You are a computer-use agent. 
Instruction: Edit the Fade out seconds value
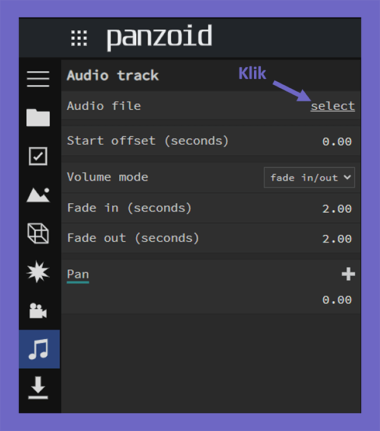tap(337, 239)
